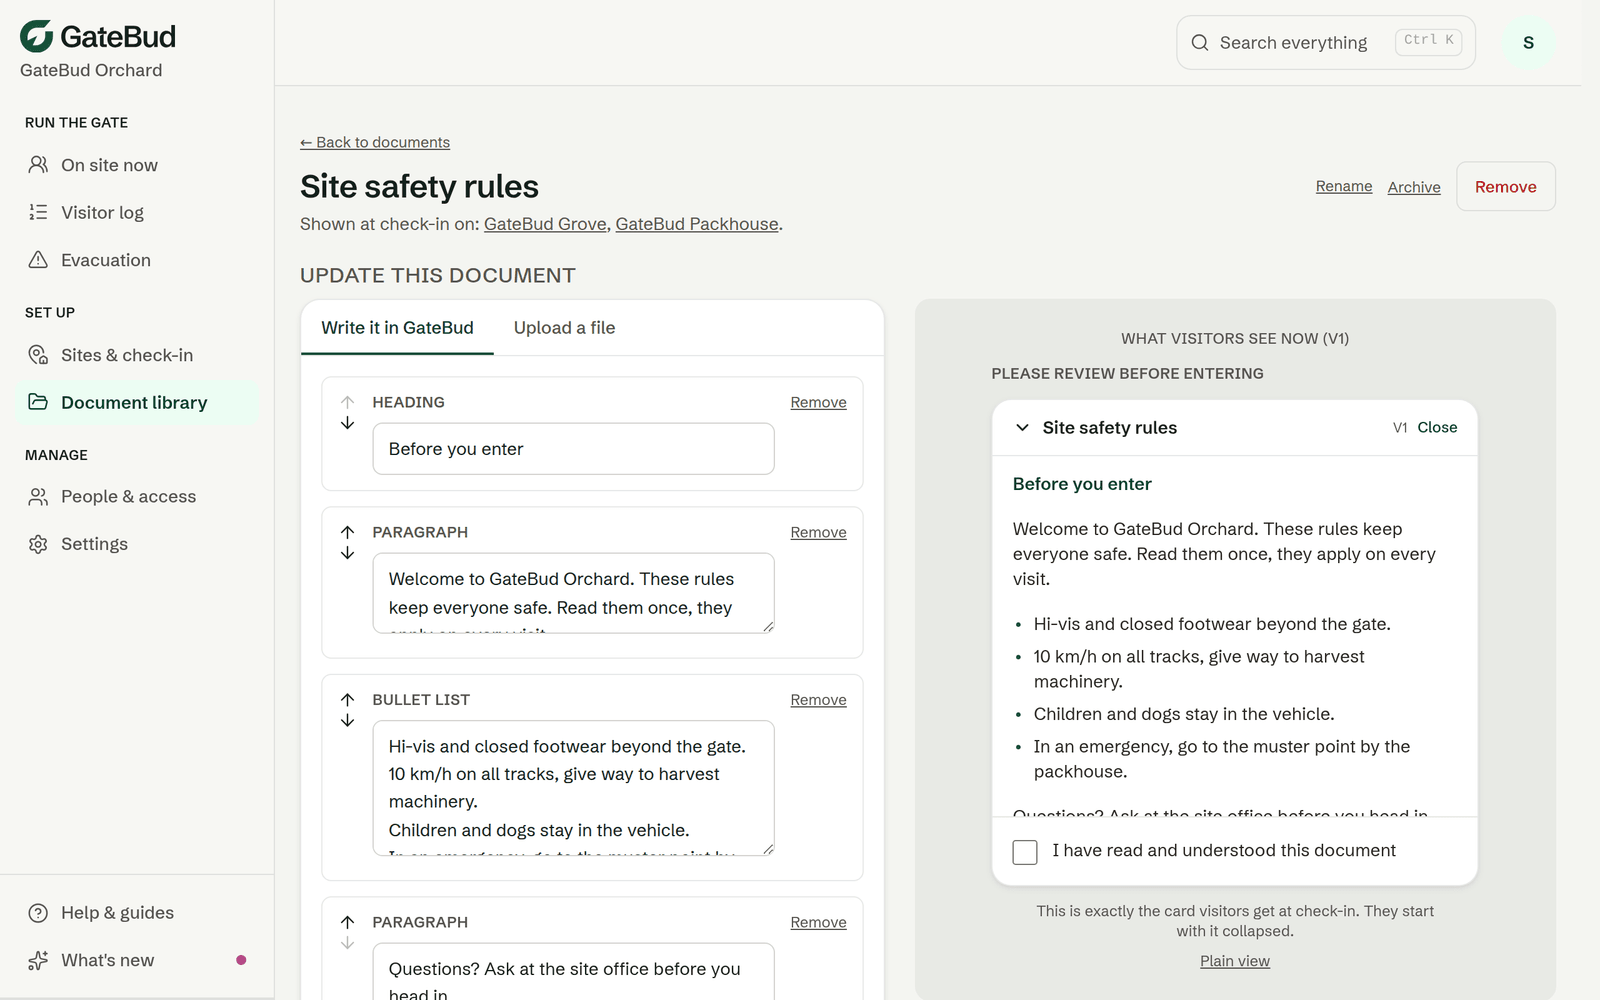Image resolution: width=1600 pixels, height=1000 pixels.
Task: Click 'Before you enter' preview heading
Action: point(1082,484)
